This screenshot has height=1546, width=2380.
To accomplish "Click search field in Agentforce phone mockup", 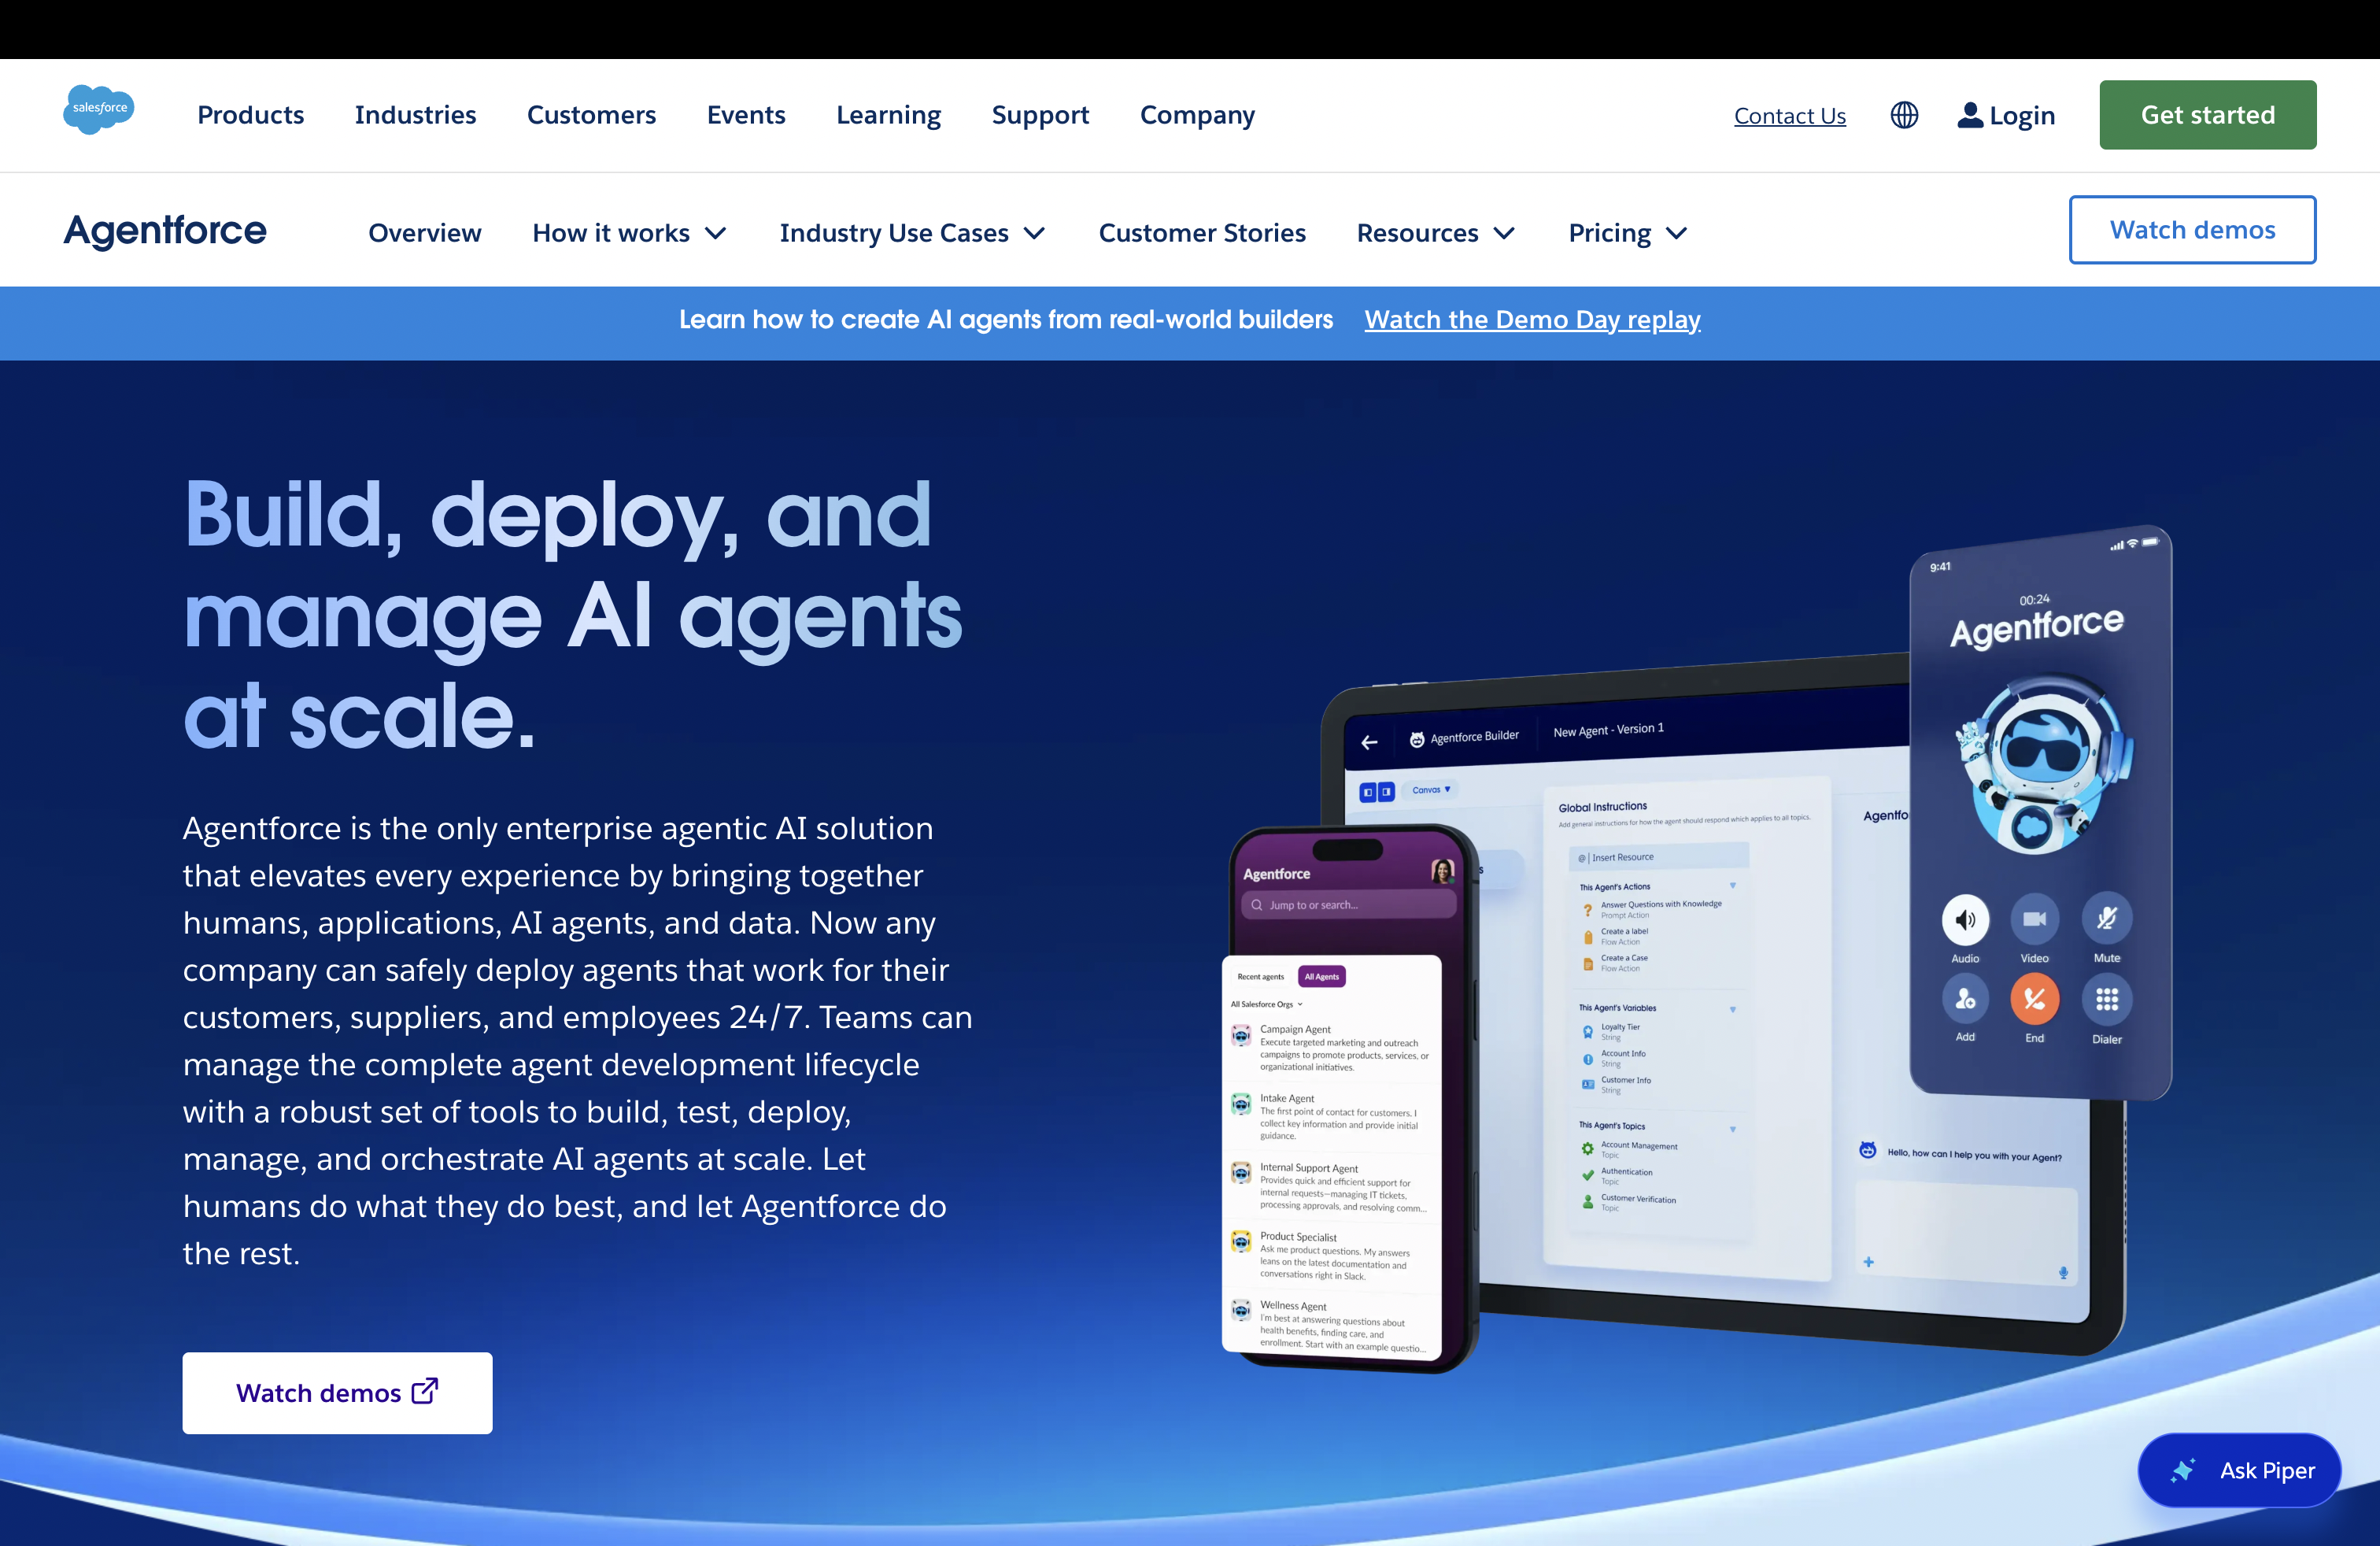I will pyautogui.click(x=1348, y=905).
